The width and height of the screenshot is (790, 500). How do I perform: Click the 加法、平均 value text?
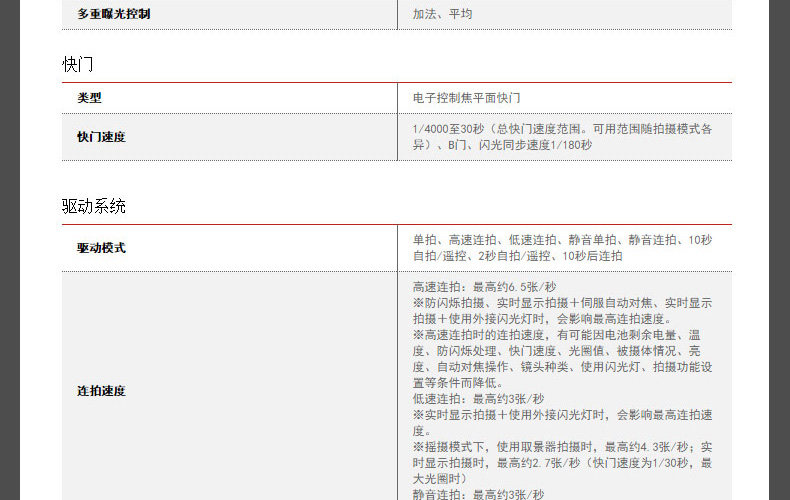(x=442, y=14)
